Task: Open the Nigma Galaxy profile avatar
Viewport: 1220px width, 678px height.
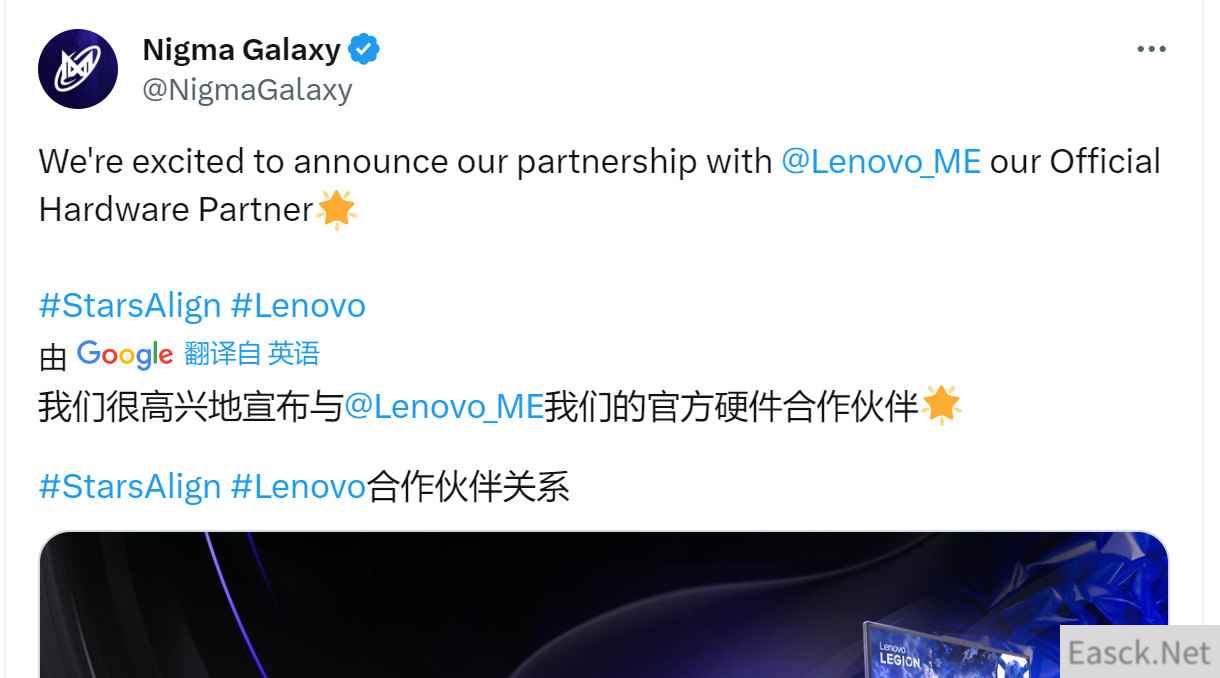Action: pos(78,69)
